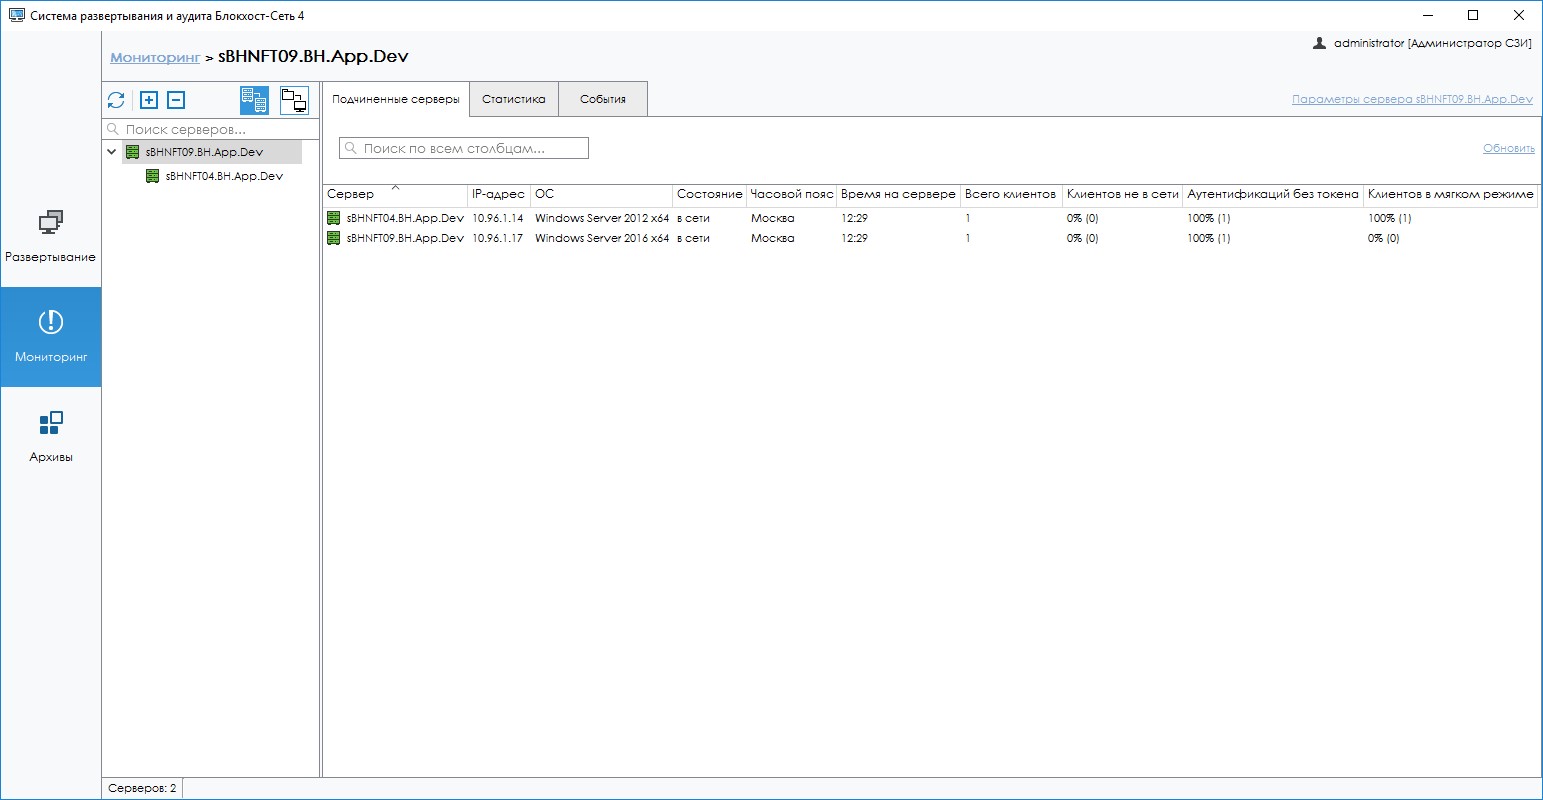Click server icon of sBHNFT04 table row
Screen dimensions: 1543x800
point(334,218)
